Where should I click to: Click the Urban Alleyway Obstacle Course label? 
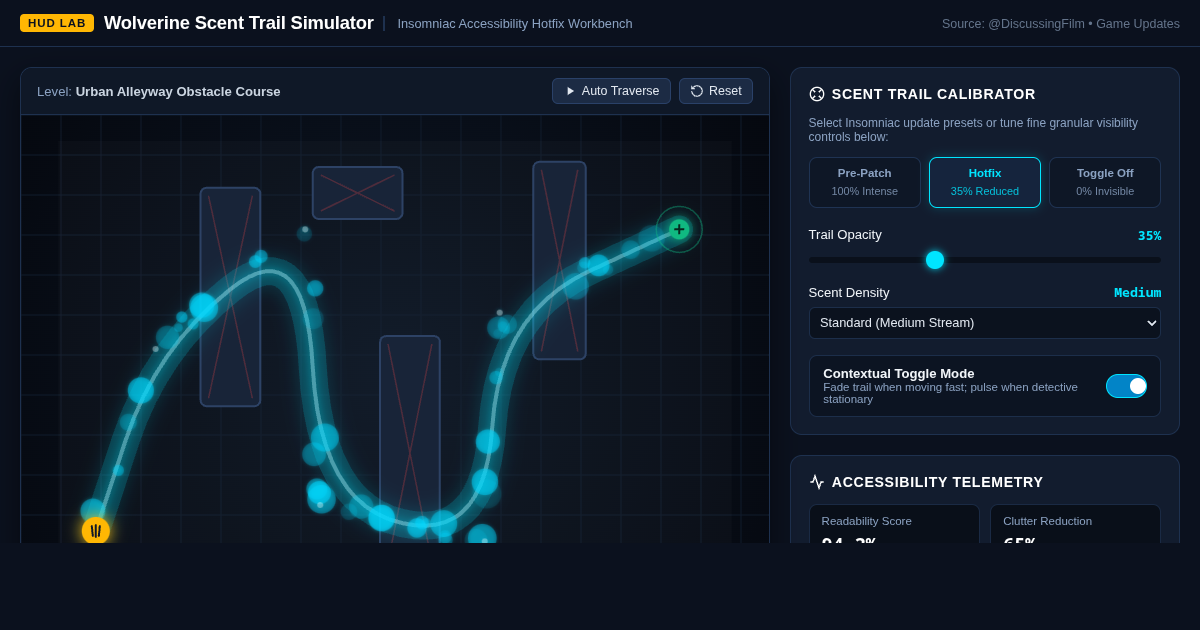[178, 91]
